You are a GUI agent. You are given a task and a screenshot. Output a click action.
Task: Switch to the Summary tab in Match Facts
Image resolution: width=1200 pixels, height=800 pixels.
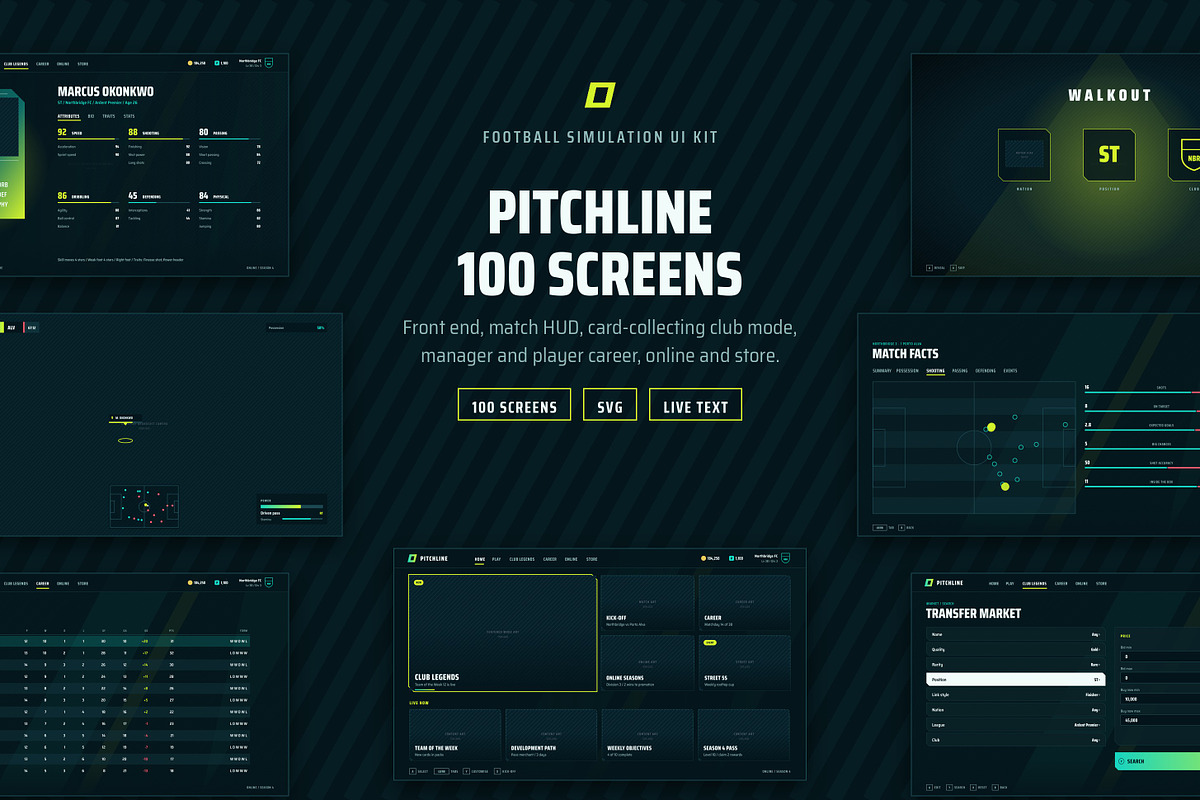coord(882,371)
